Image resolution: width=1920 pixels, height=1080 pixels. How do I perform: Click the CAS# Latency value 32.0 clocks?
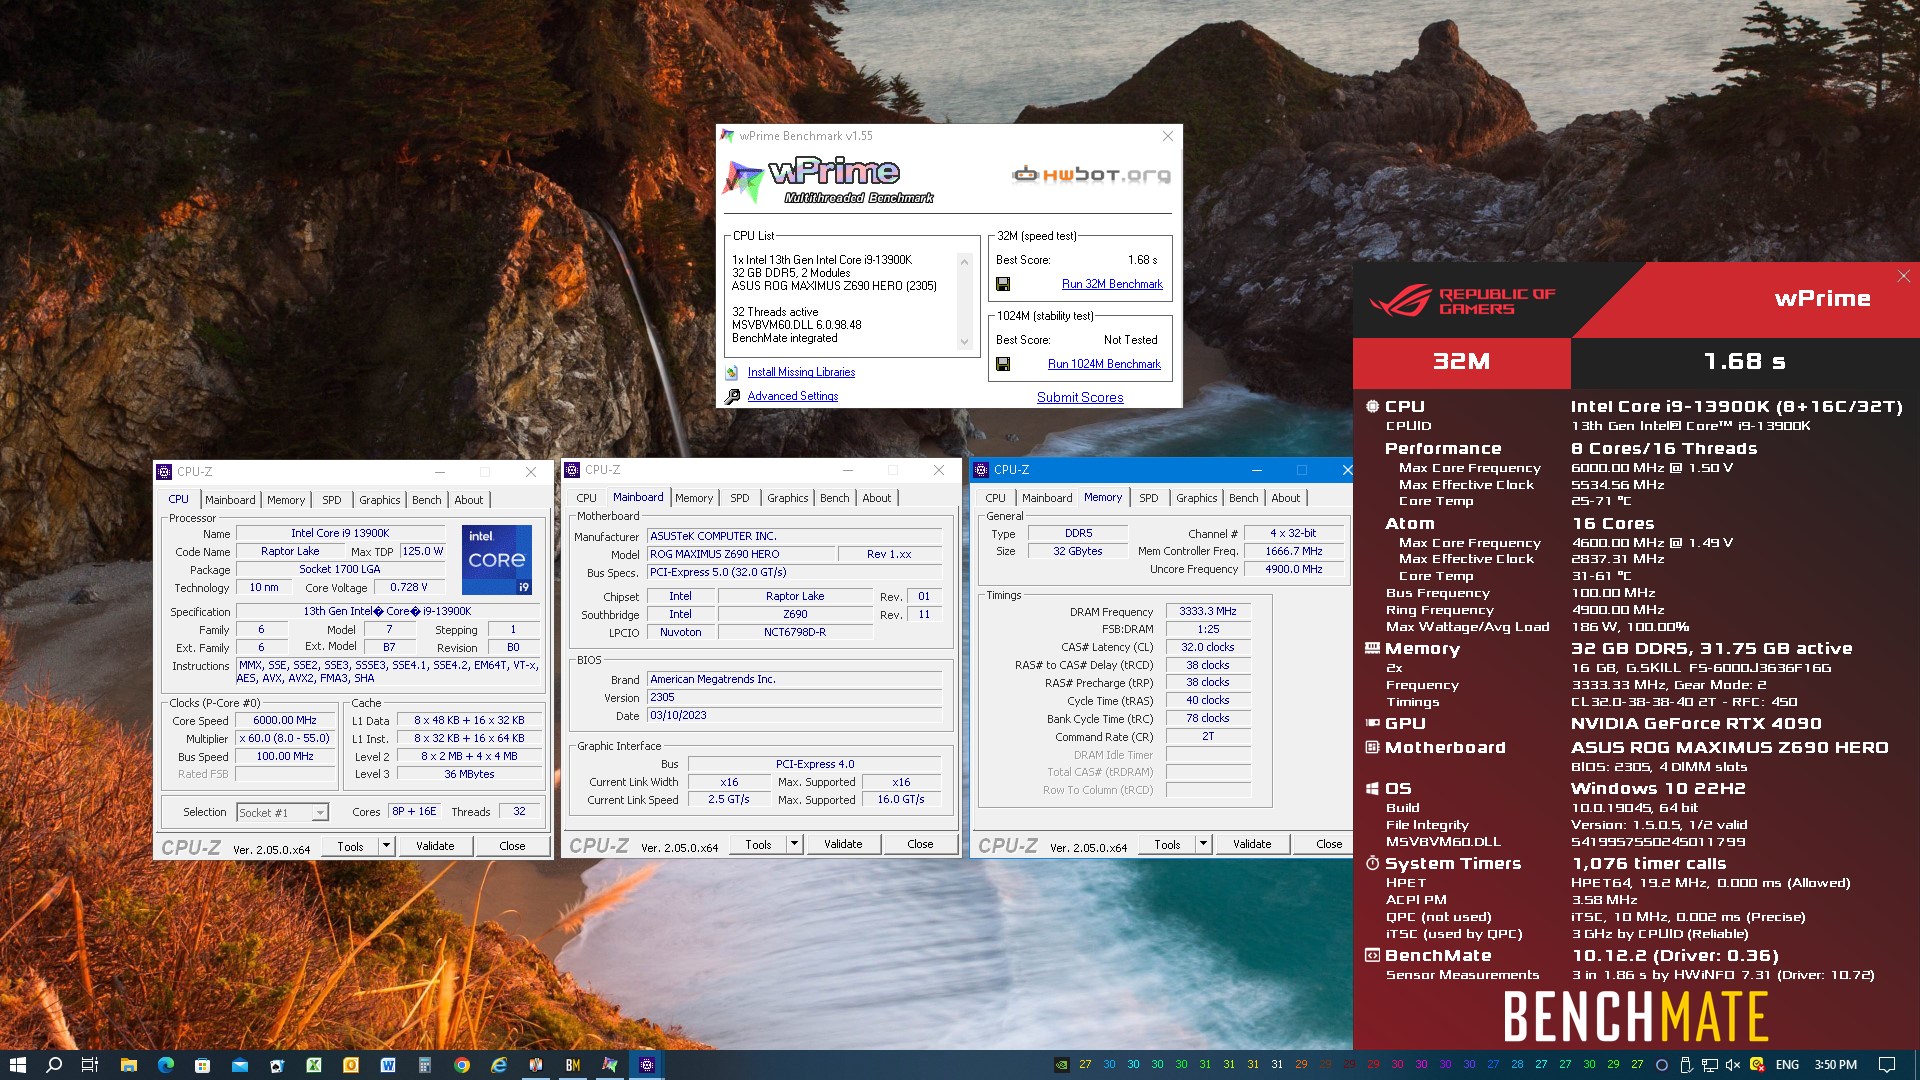1208,648
